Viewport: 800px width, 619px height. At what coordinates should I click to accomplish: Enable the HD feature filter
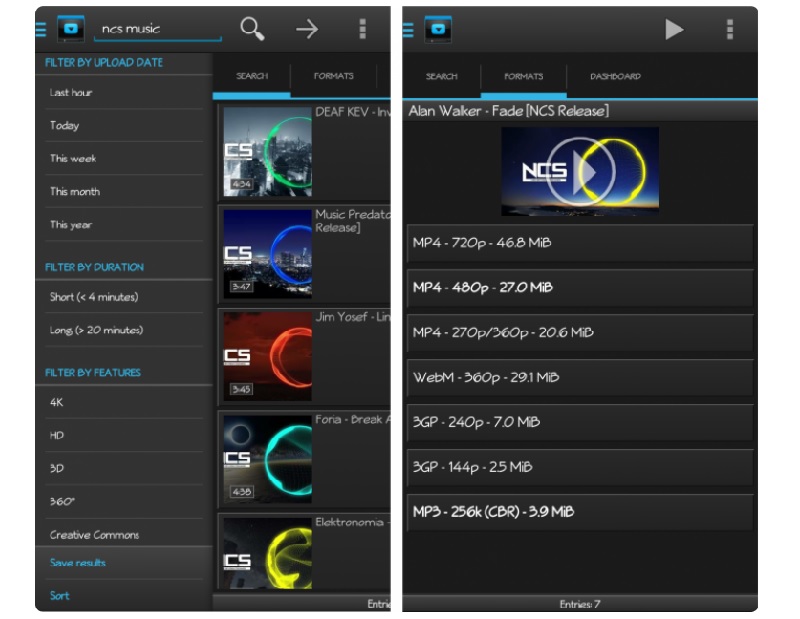pyautogui.click(x=124, y=435)
